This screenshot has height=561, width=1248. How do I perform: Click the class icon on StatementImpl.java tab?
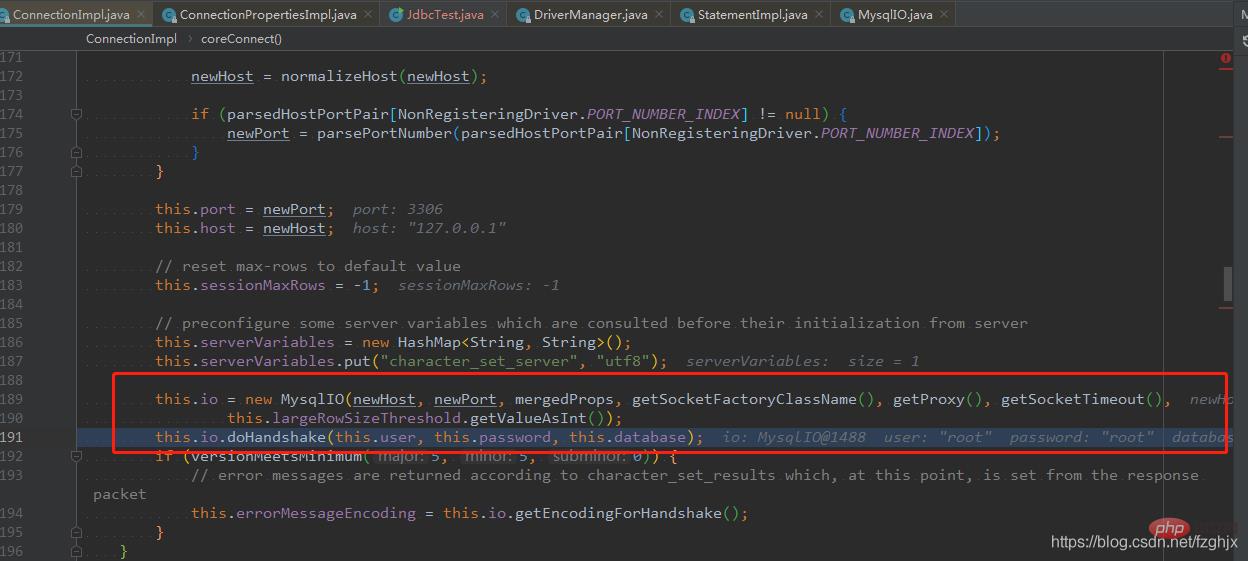(687, 15)
